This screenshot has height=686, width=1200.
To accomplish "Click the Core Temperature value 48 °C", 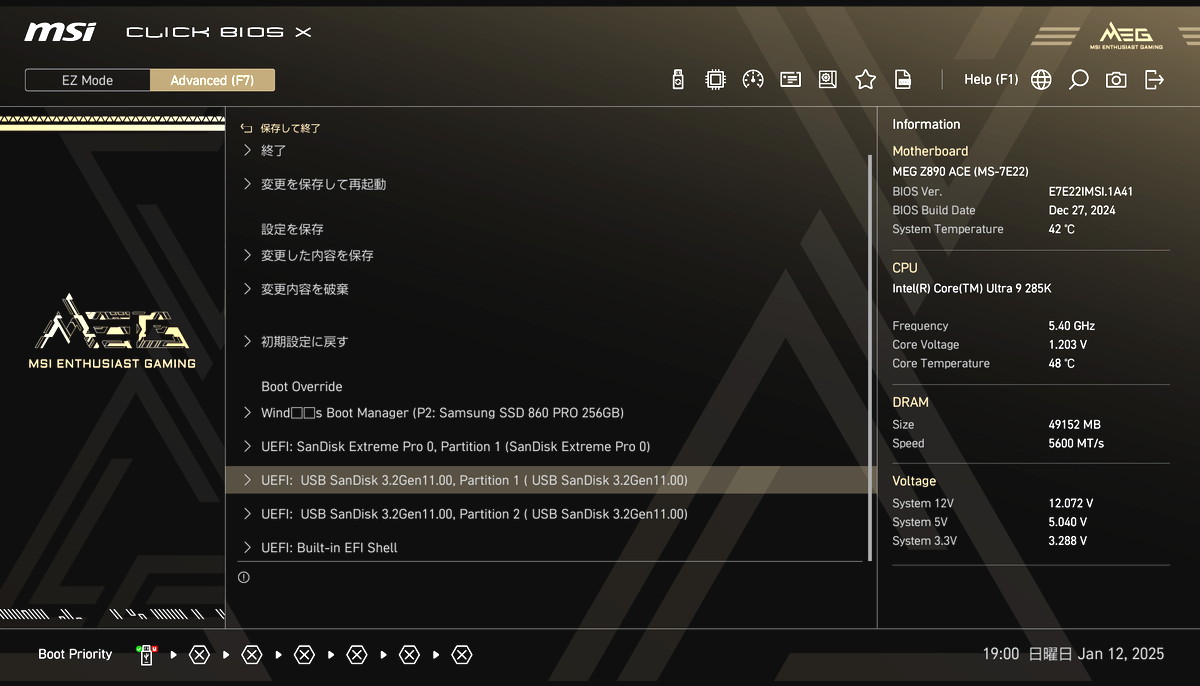I will coord(1062,364).
